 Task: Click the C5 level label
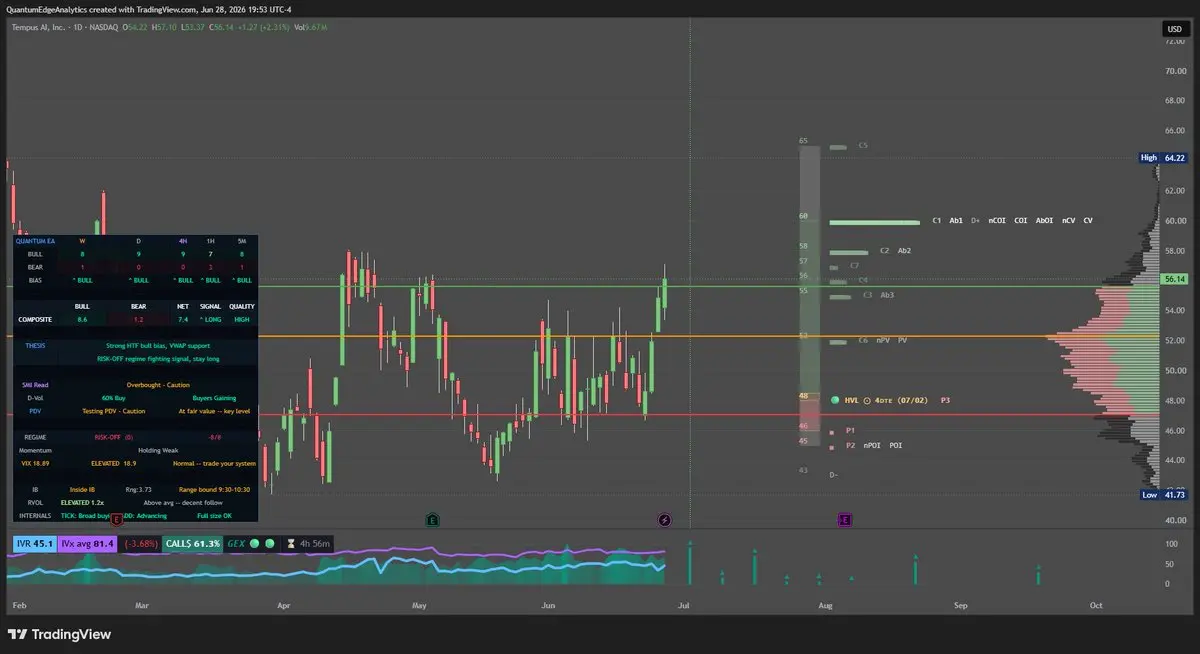863,146
